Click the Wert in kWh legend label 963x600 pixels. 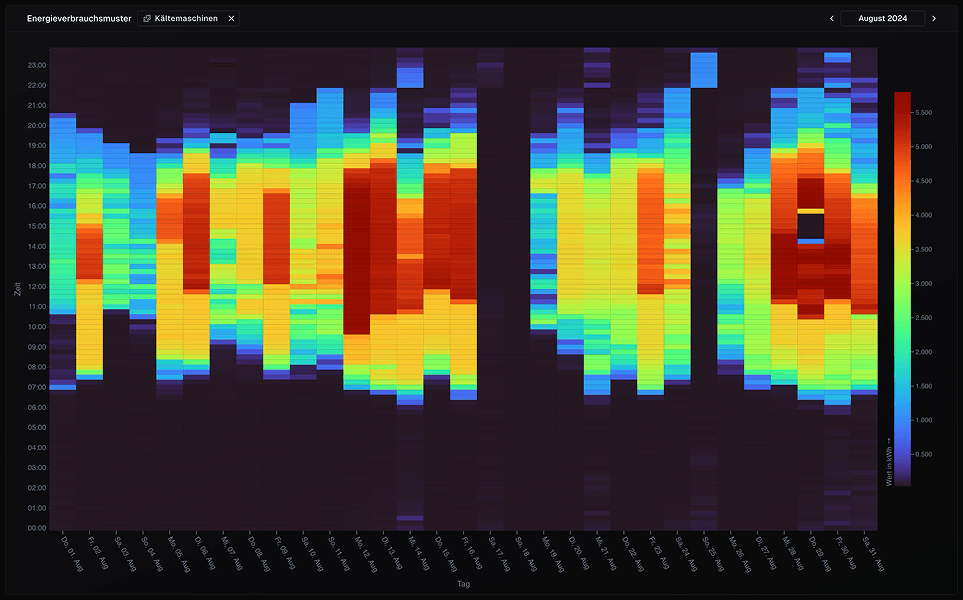click(x=888, y=461)
